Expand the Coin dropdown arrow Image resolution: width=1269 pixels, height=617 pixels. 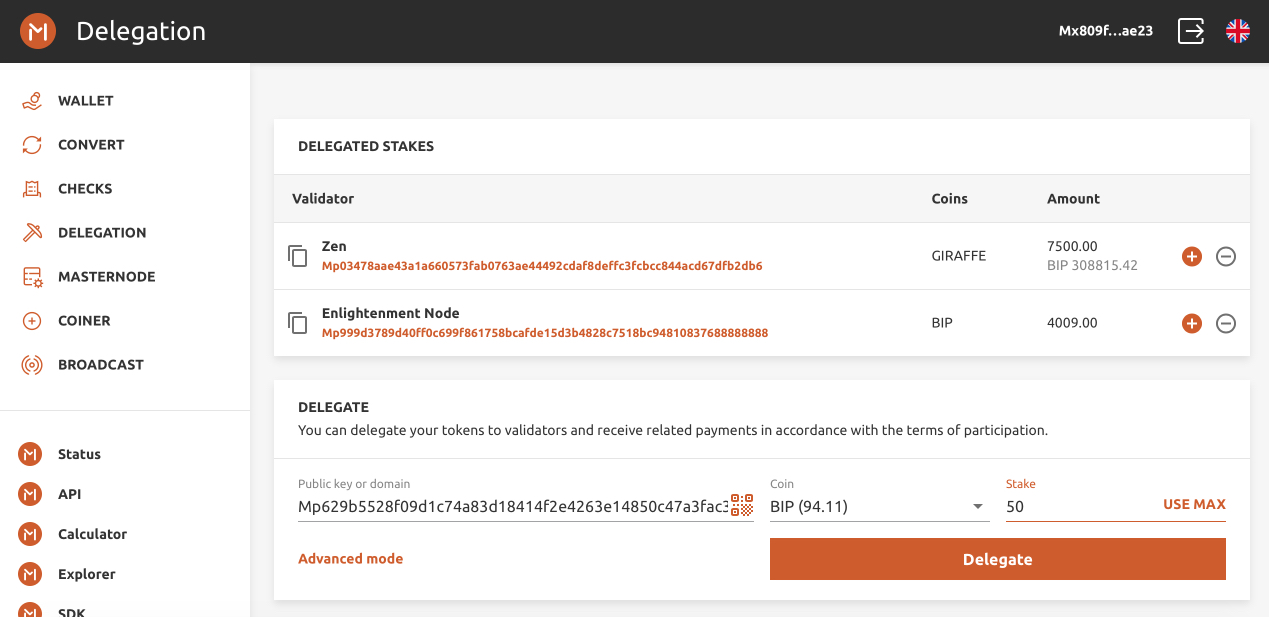978,507
